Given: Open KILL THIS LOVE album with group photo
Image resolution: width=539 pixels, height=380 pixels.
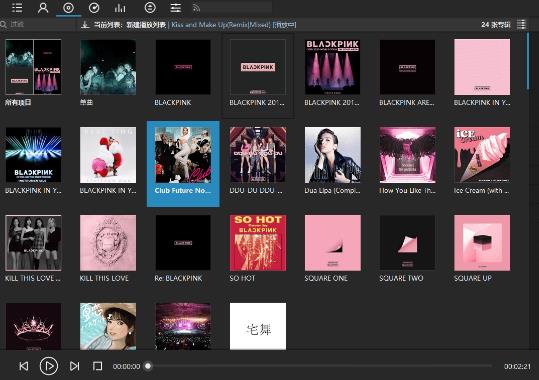Looking at the screenshot, I should click(33, 243).
